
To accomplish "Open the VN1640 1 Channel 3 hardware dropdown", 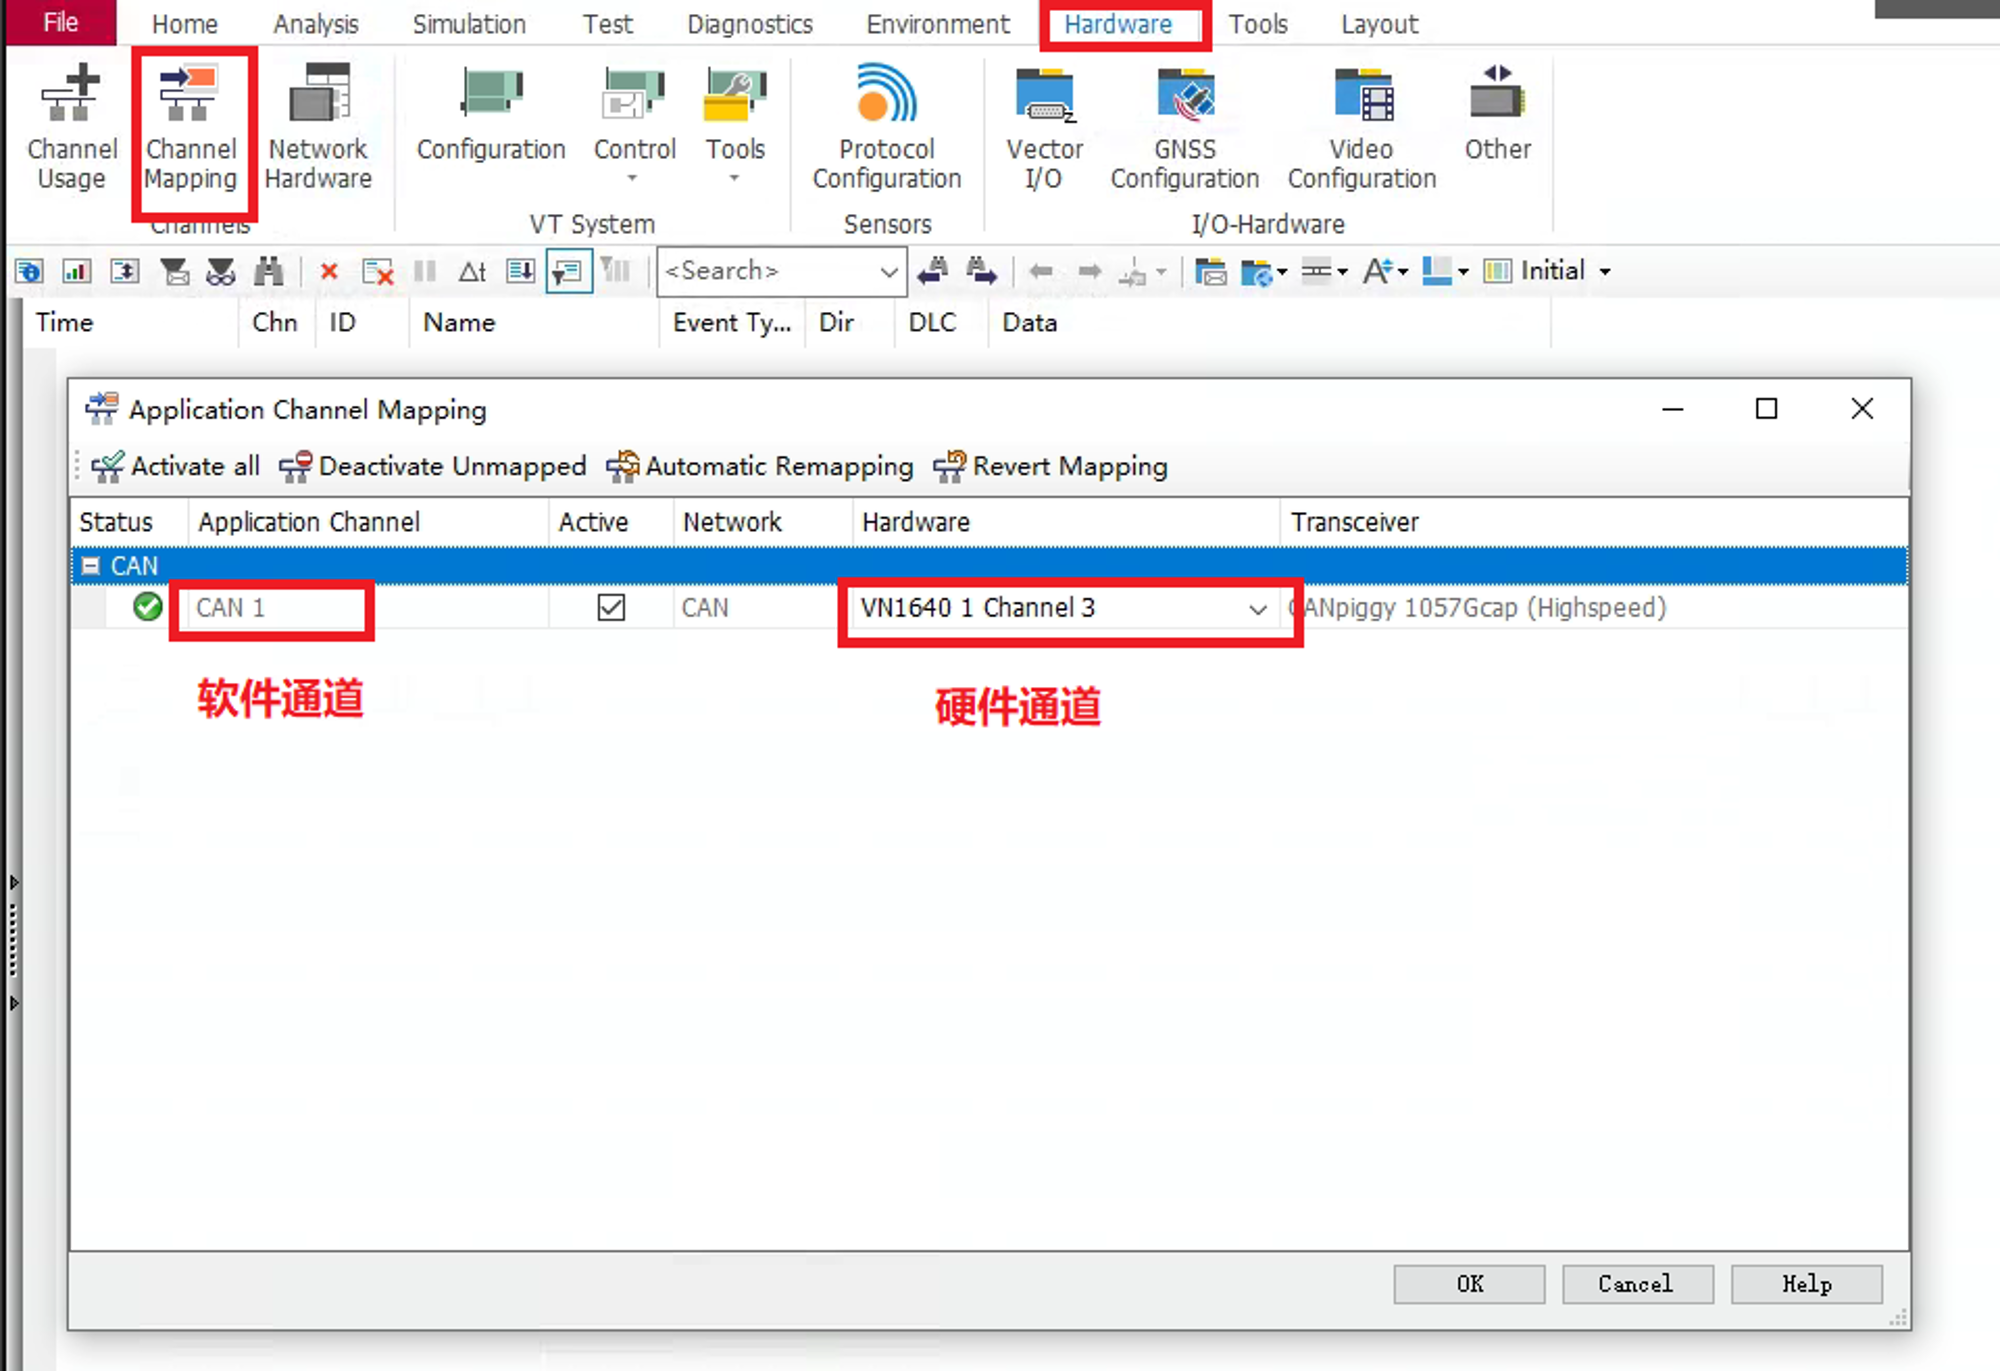I will (1257, 609).
